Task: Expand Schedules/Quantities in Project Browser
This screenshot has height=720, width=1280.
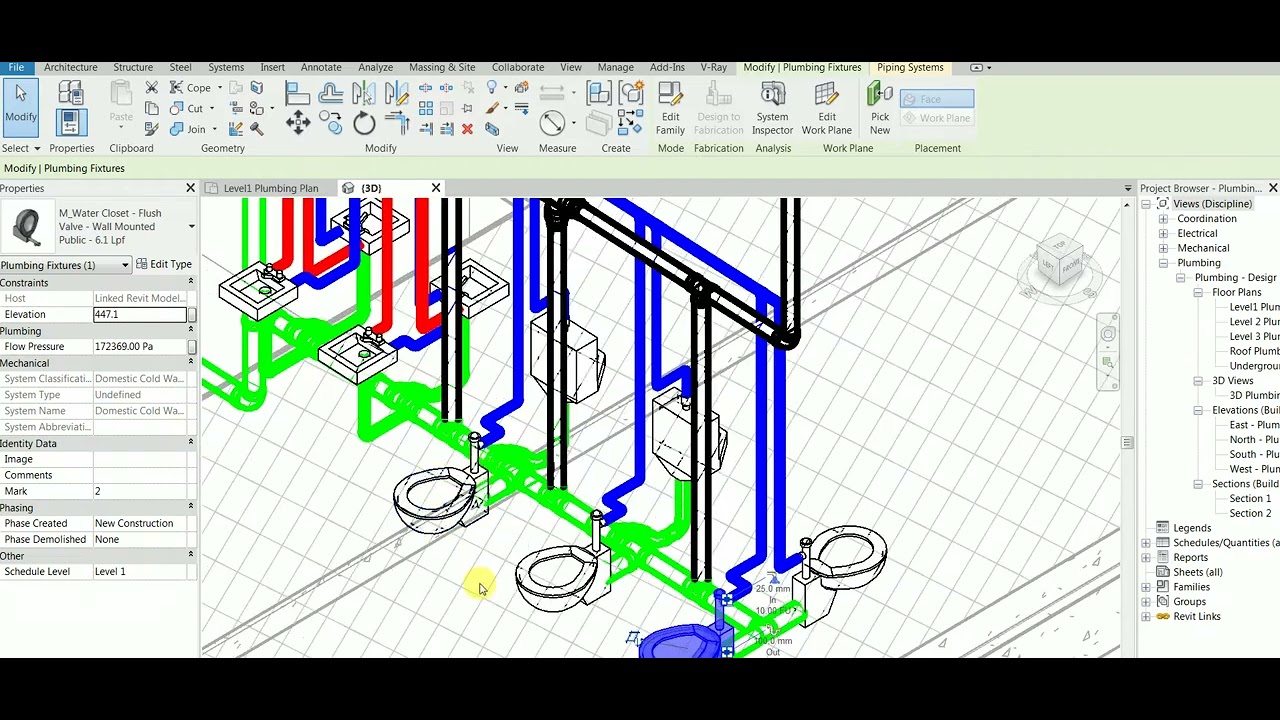Action: [1146, 543]
